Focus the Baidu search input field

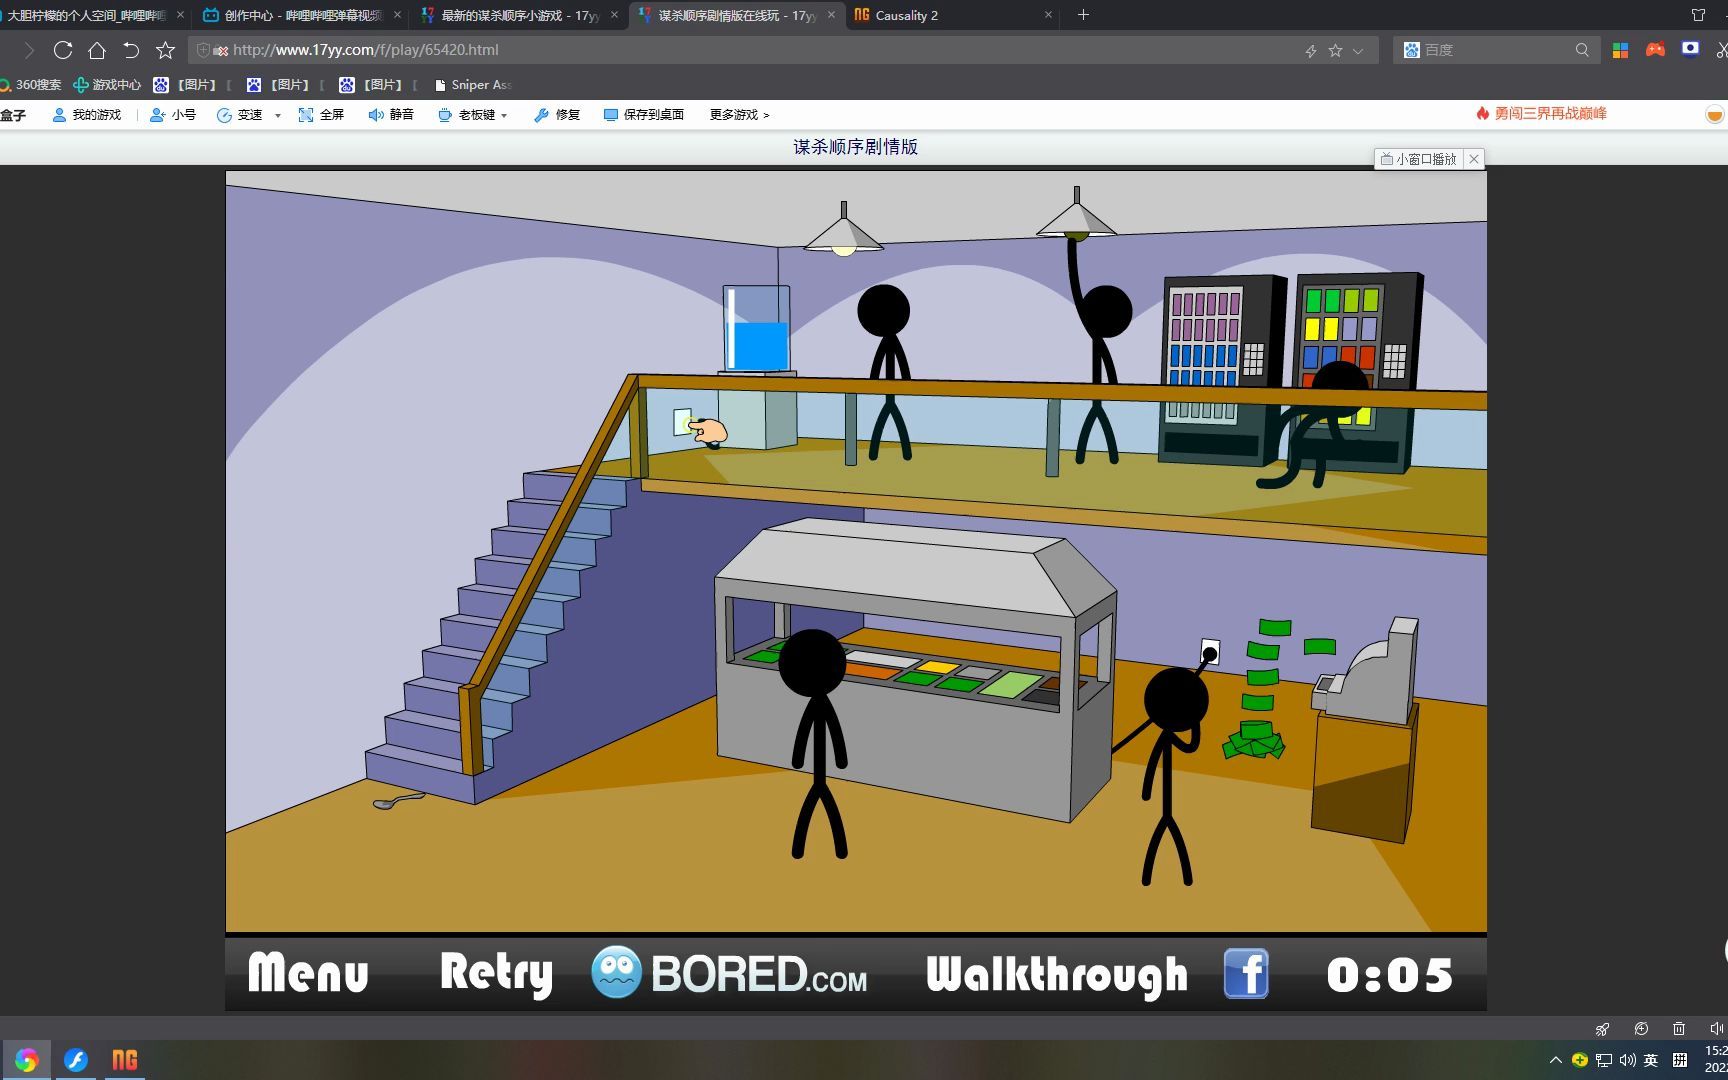pos(1495,50)
